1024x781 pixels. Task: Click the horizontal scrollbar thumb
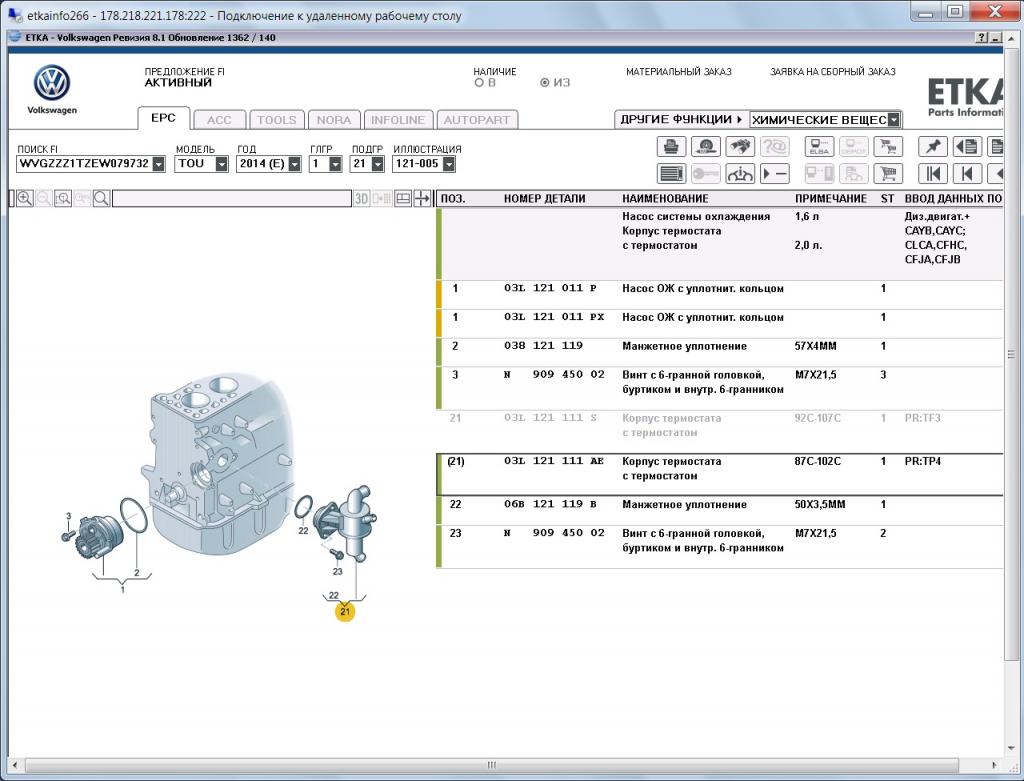click(x=491, y=765)
